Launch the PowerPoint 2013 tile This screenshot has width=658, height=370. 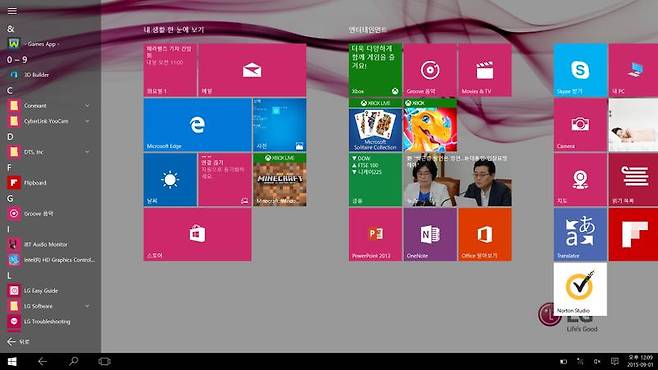375,235
